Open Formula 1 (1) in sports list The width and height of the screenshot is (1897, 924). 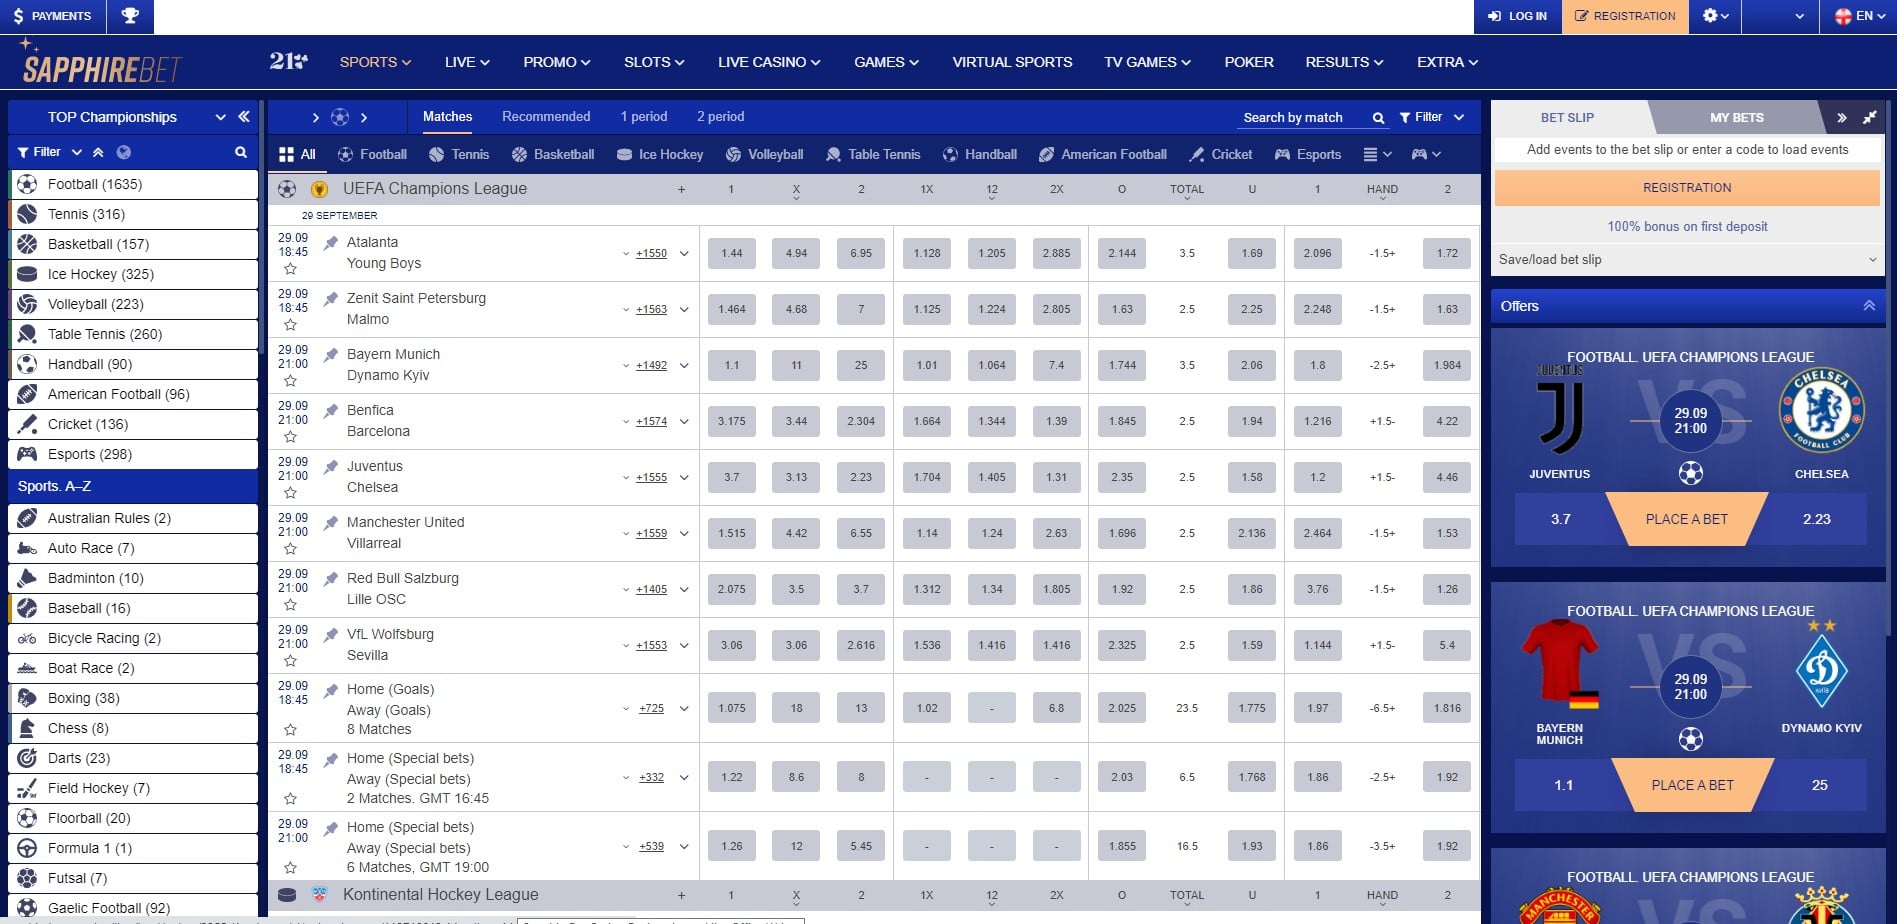coord(133,848)
